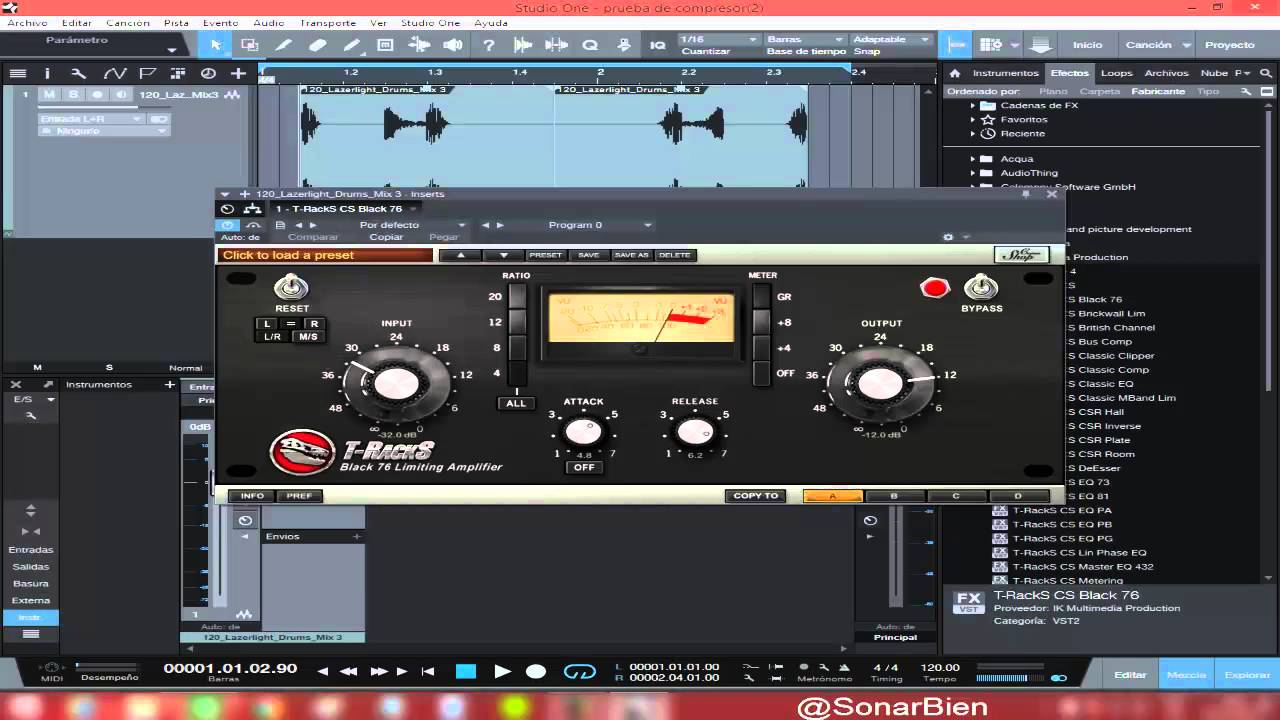The height and width of the screenshot is (720, 1280).
Task: Click the stop button in transport
Action: click(x=466, y=671)
